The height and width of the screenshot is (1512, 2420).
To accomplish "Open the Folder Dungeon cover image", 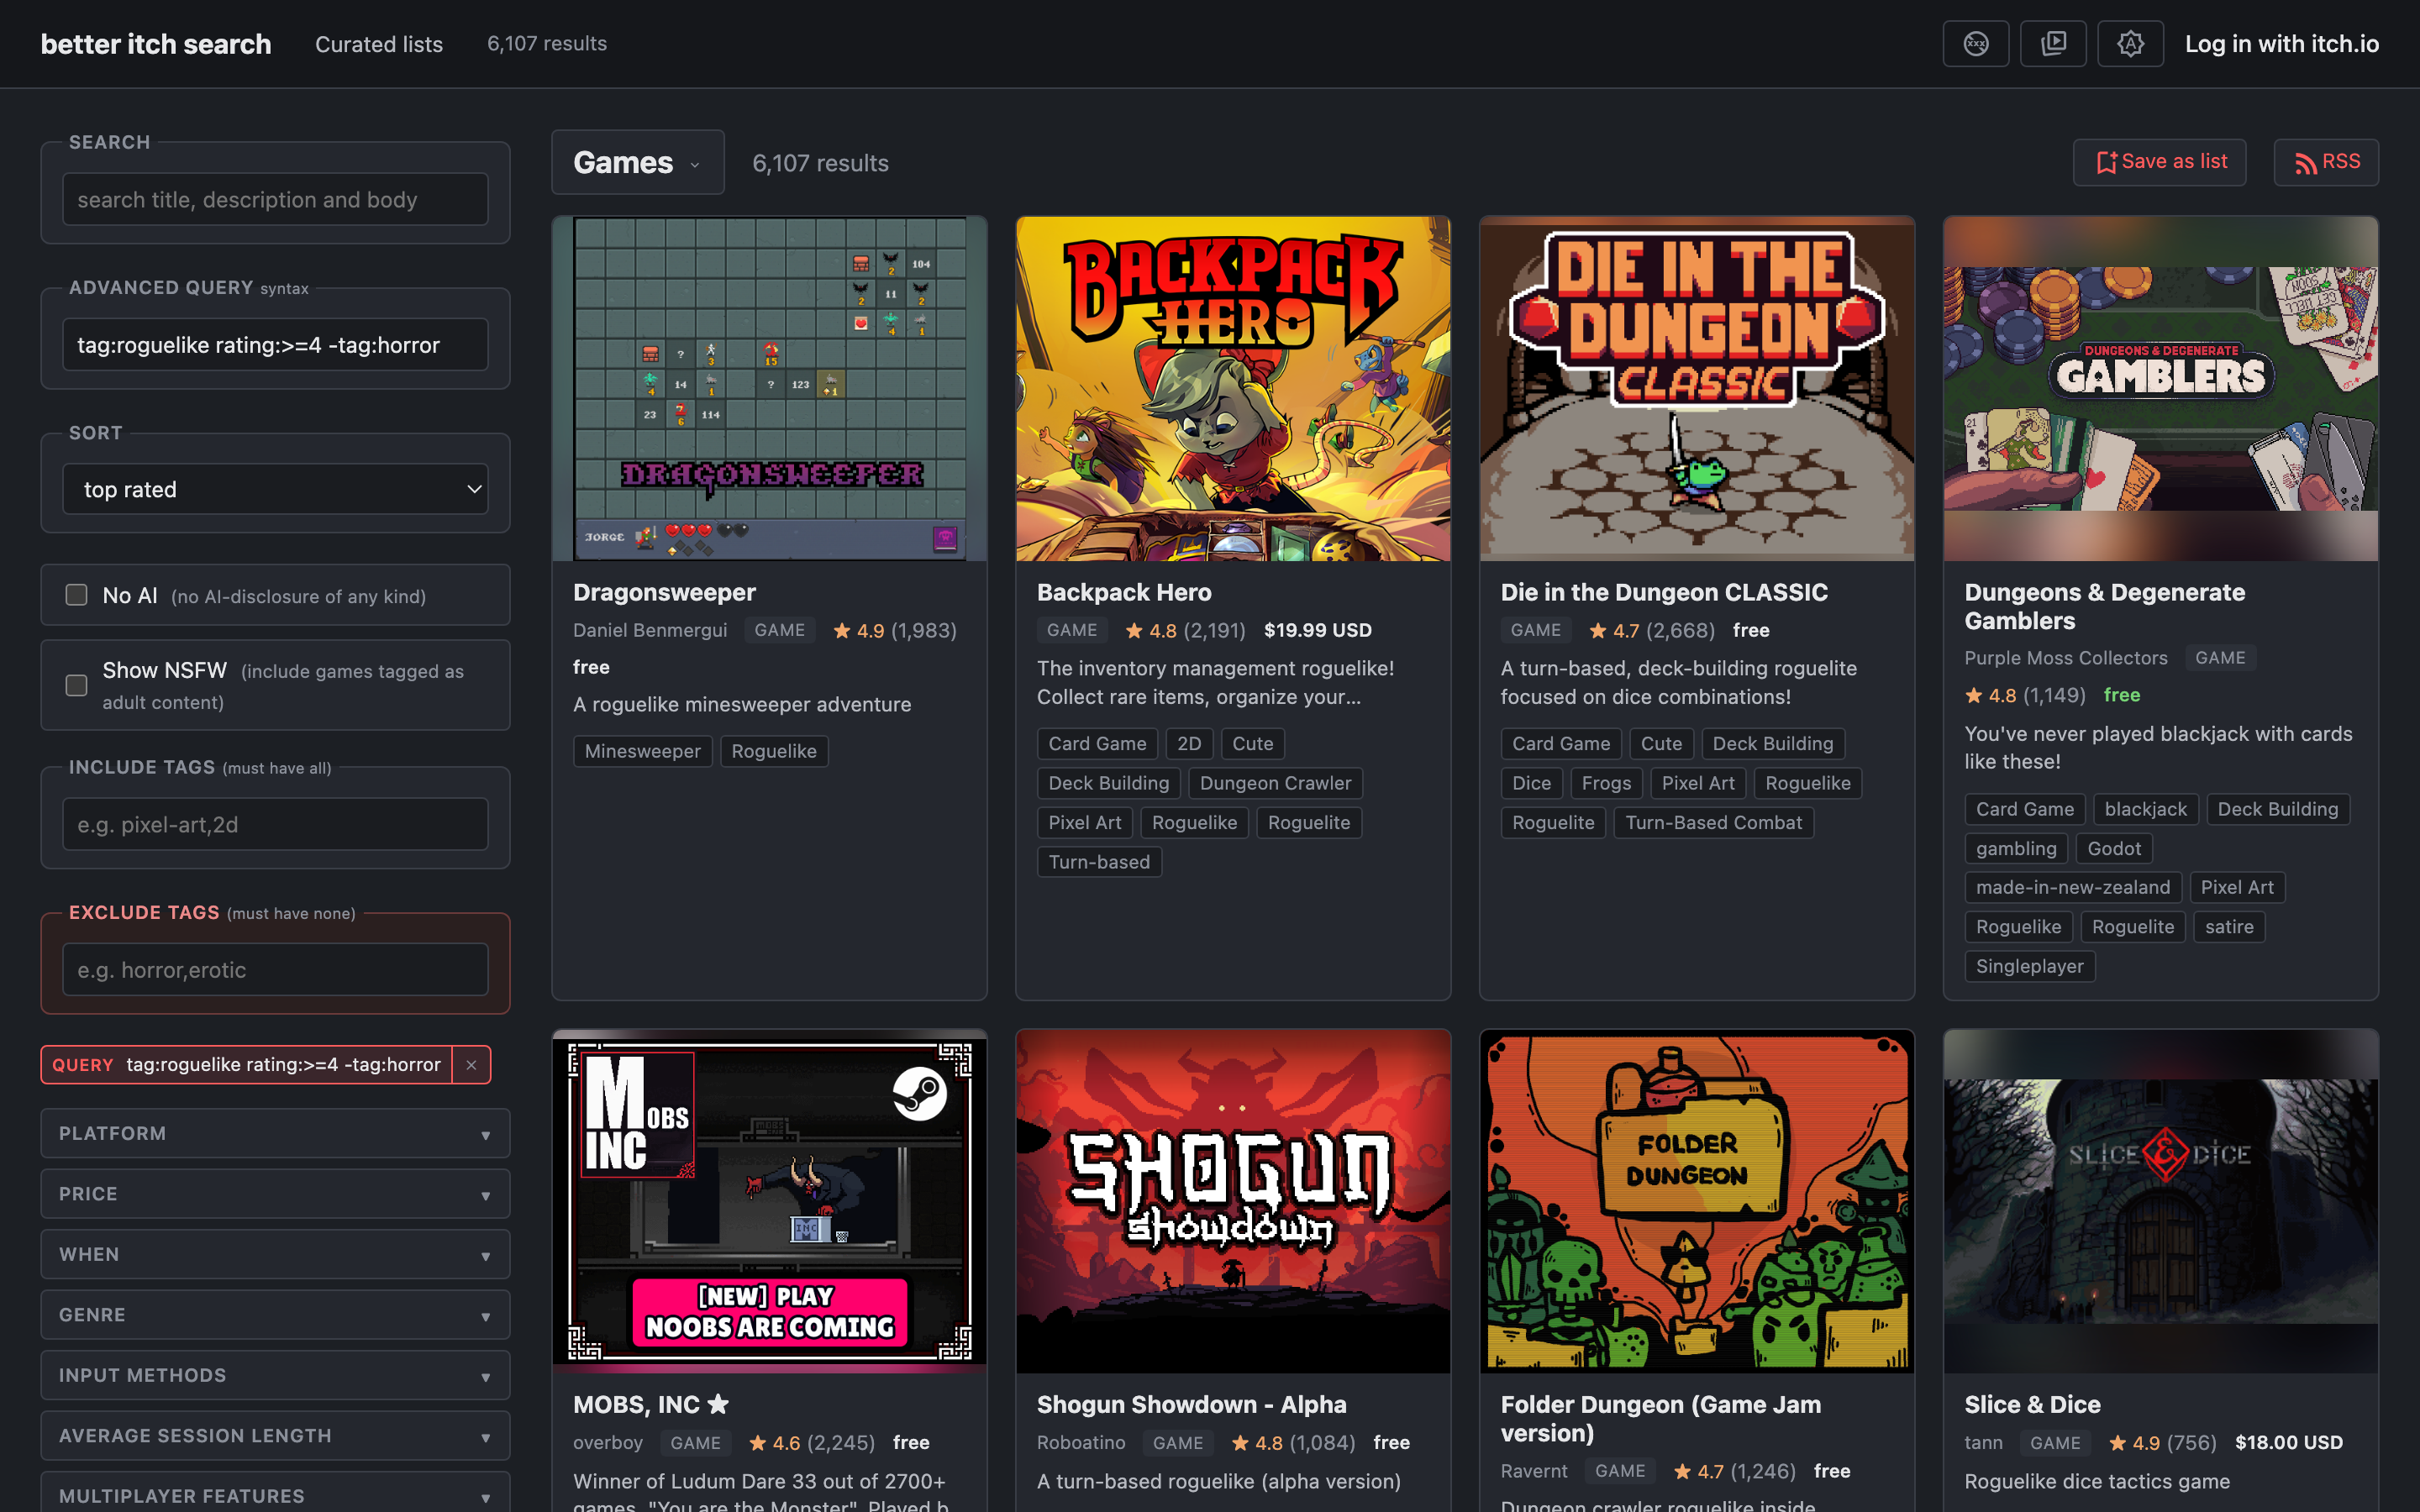I will click(1697, 1201).
